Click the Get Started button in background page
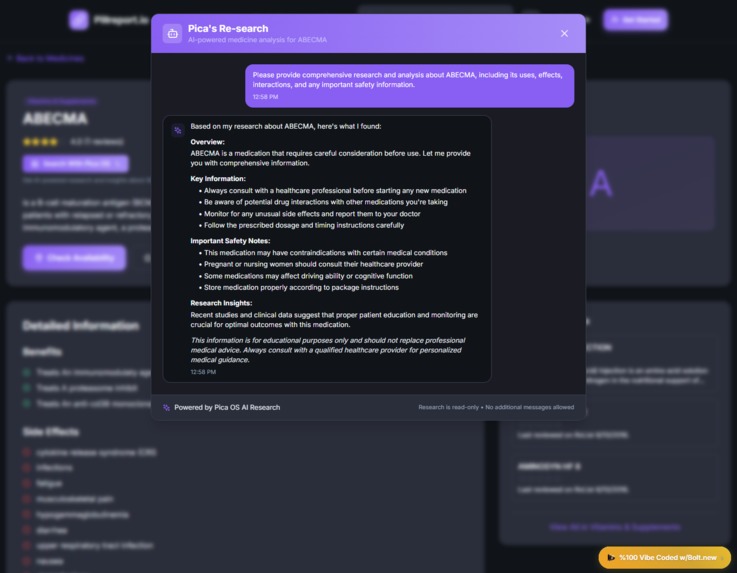737x573 pixels. point(635,20)
